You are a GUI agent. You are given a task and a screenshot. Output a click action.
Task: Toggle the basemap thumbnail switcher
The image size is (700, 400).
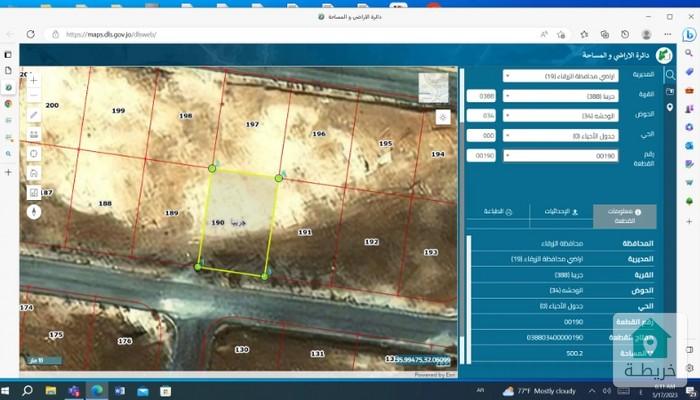coord(433,87)
